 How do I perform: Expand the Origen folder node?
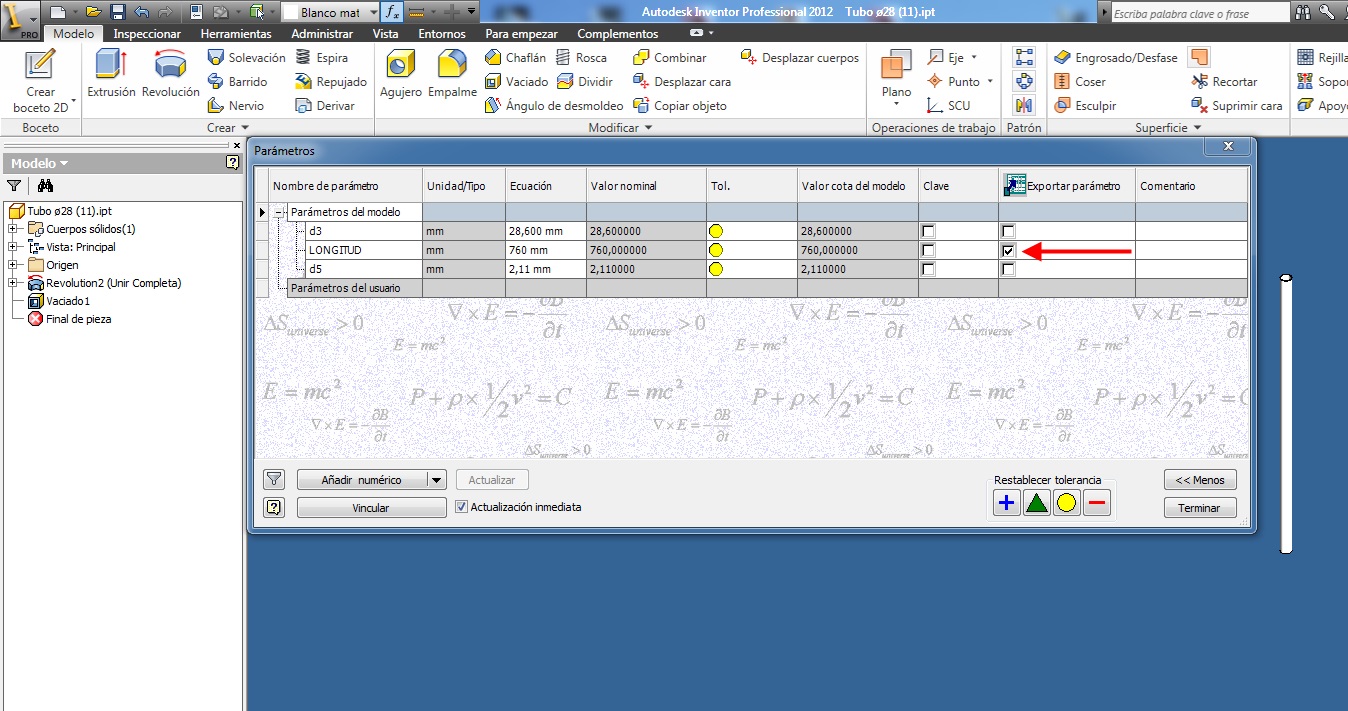pos(12,265)
